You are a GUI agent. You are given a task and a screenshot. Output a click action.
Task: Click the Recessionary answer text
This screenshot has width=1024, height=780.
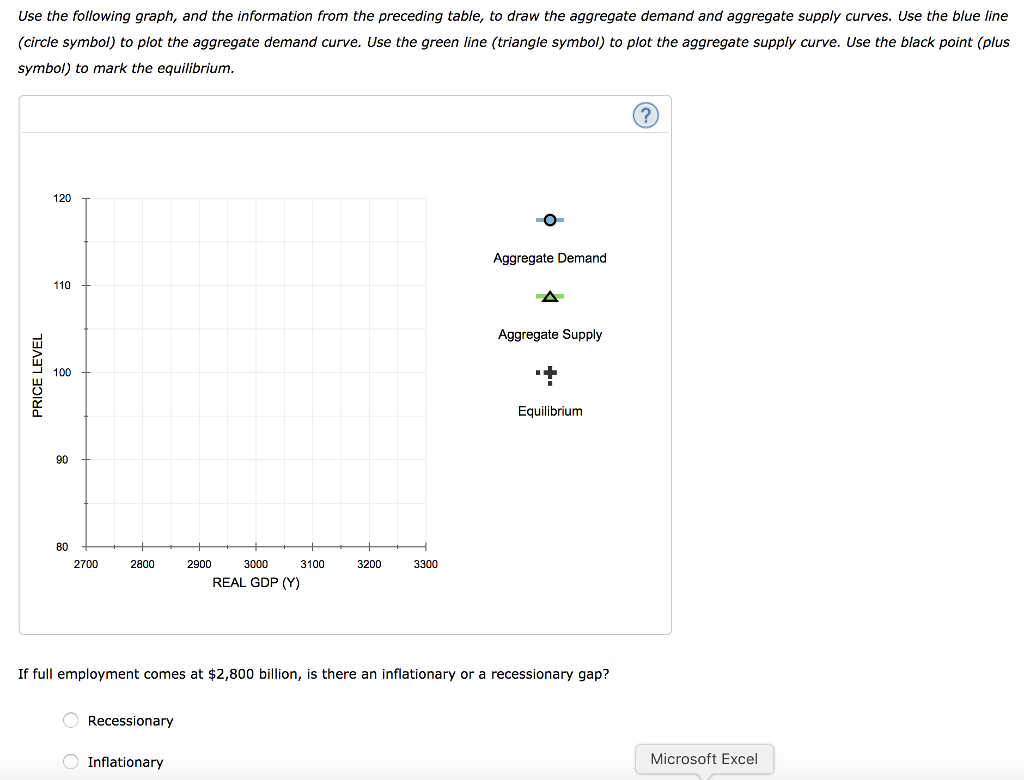(130, 721)
